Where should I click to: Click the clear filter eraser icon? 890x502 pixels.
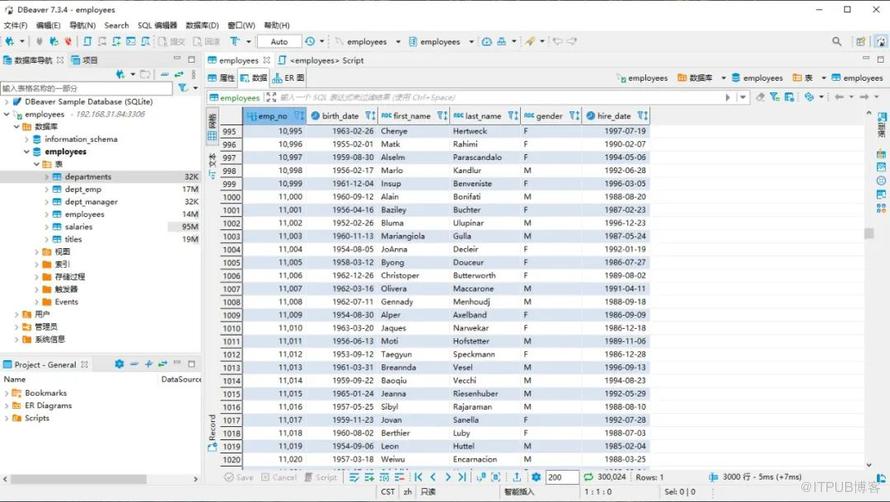(760, 97)
